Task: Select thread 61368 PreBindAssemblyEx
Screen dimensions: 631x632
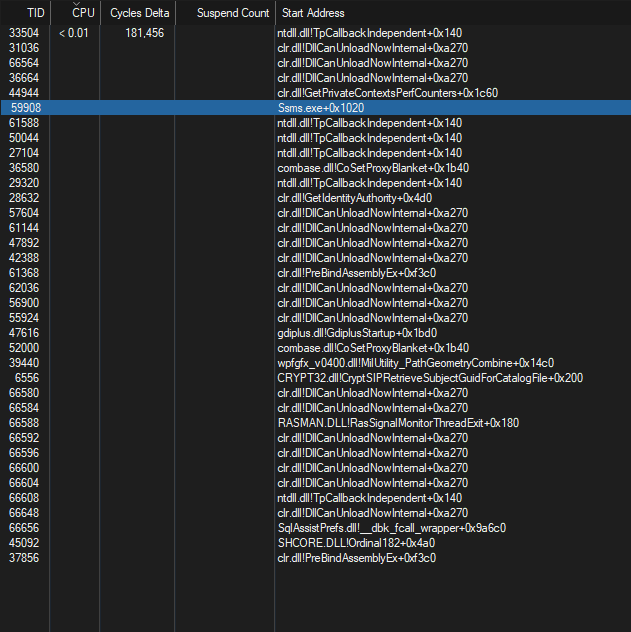Action: 316,273
